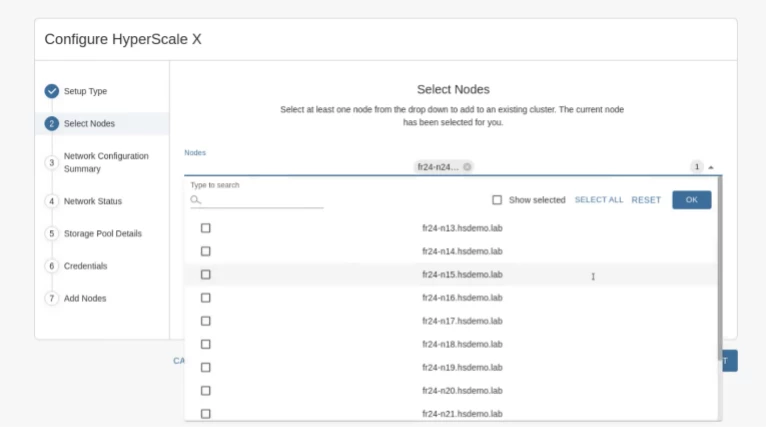Remove the fr24-n24 chip with its X icon

click(467, 167)
